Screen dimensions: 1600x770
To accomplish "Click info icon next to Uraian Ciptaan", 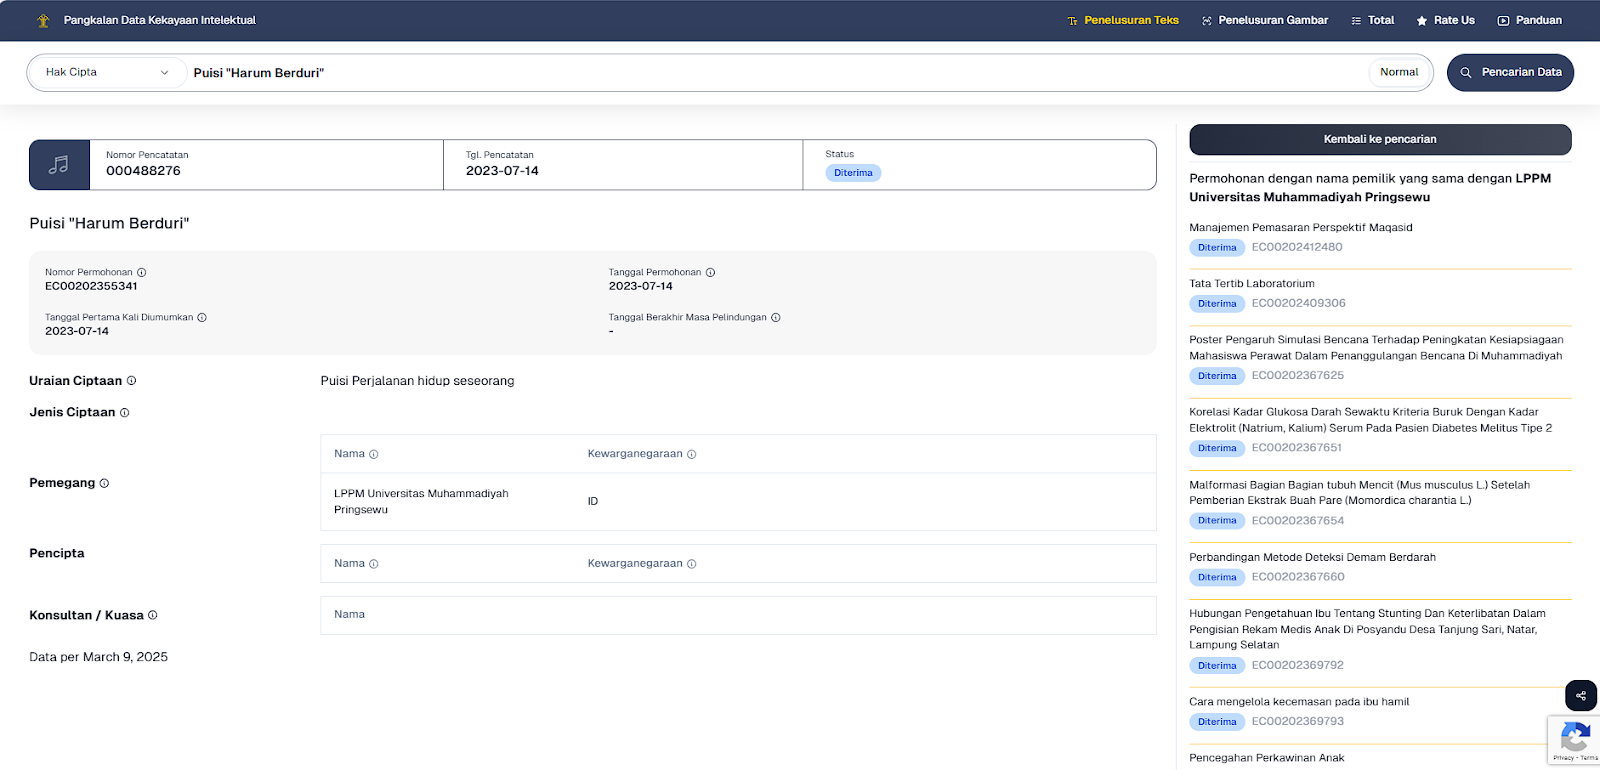I will click(132, 381).
